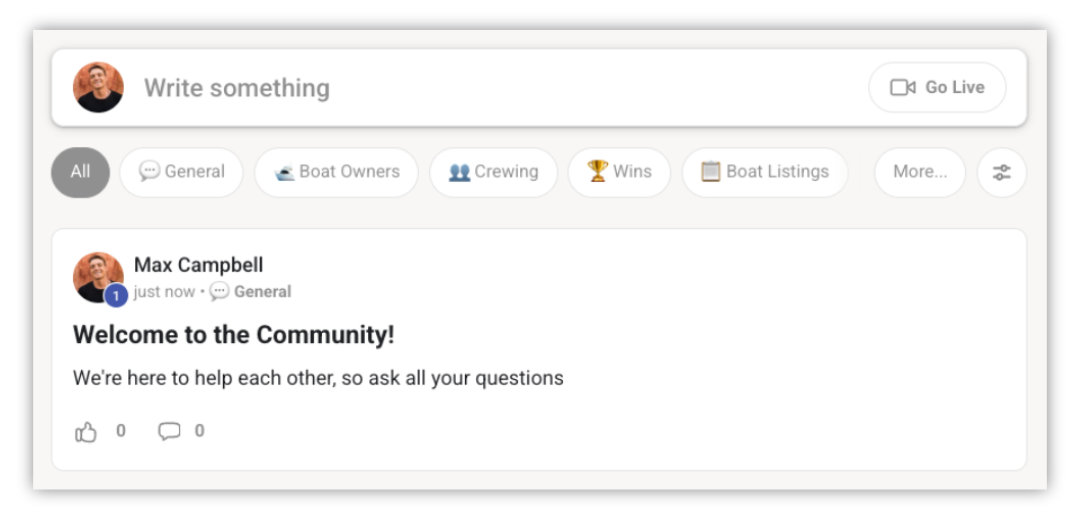Screen dimensions: 1080x520
Task: Click the people icon in Crewing filter
Action: point(460,172)
